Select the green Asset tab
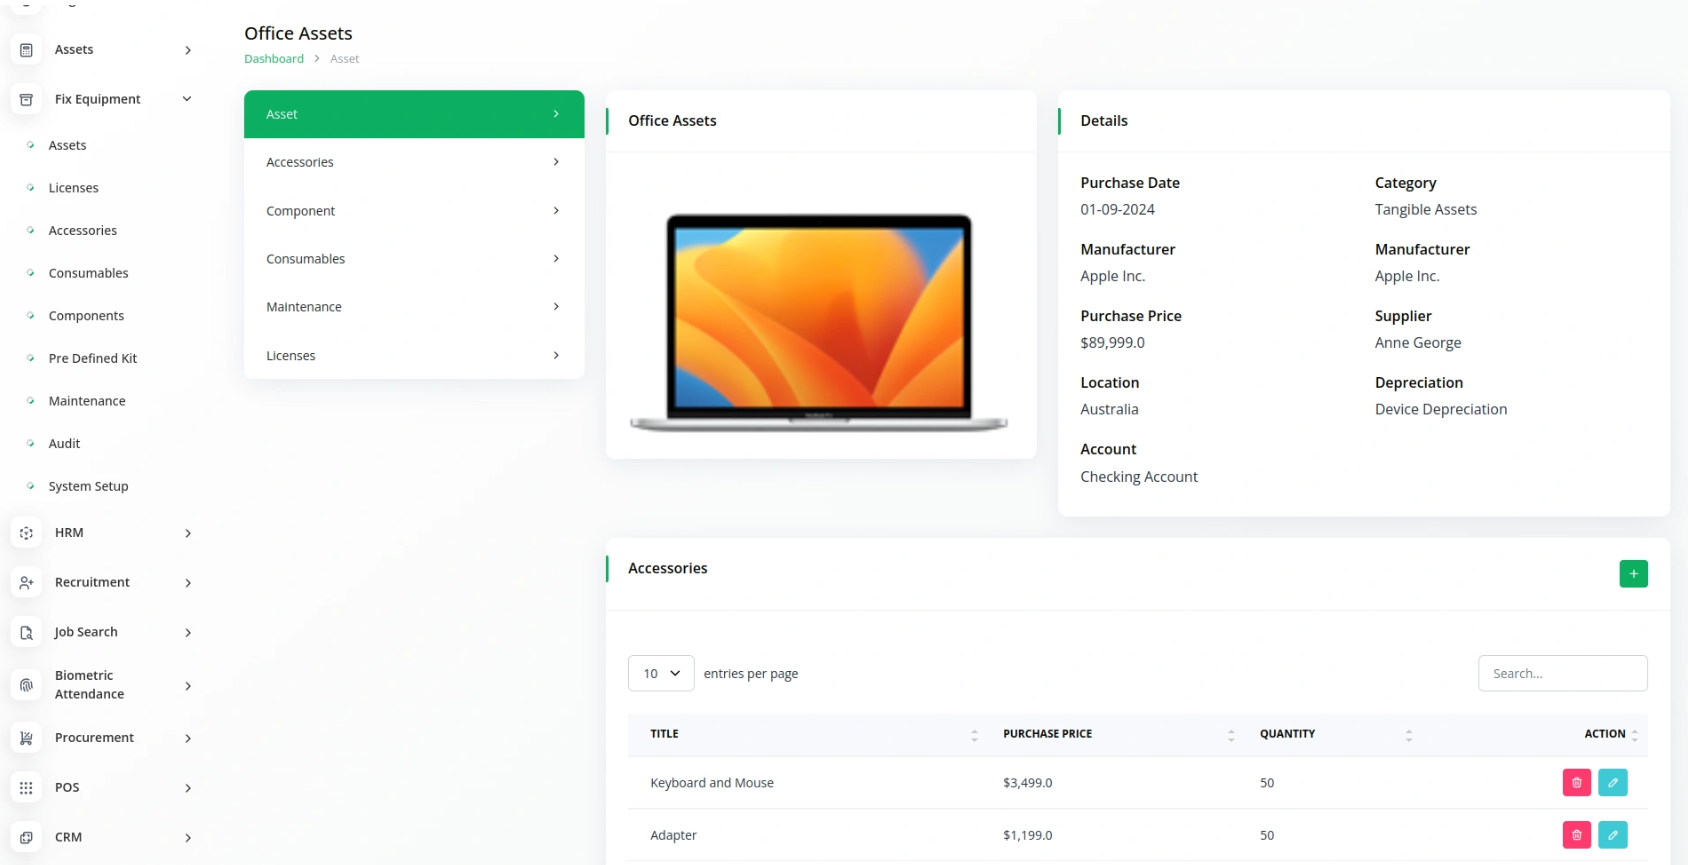 414,114
